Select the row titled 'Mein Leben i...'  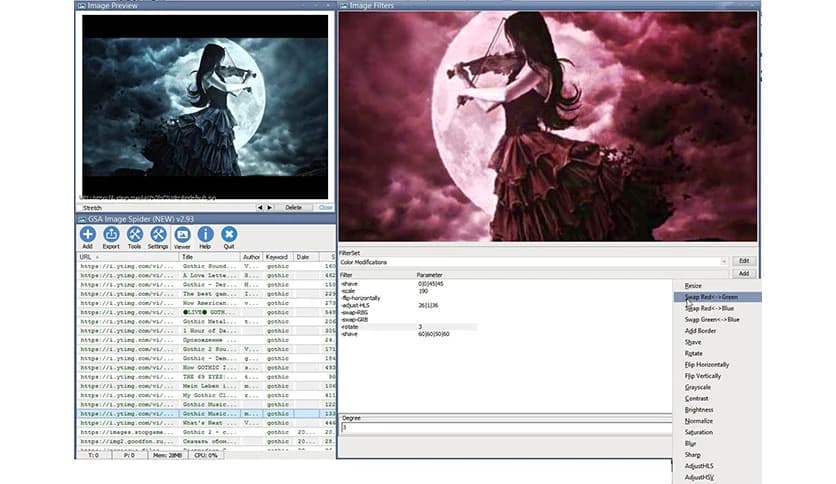click(207, 386)
